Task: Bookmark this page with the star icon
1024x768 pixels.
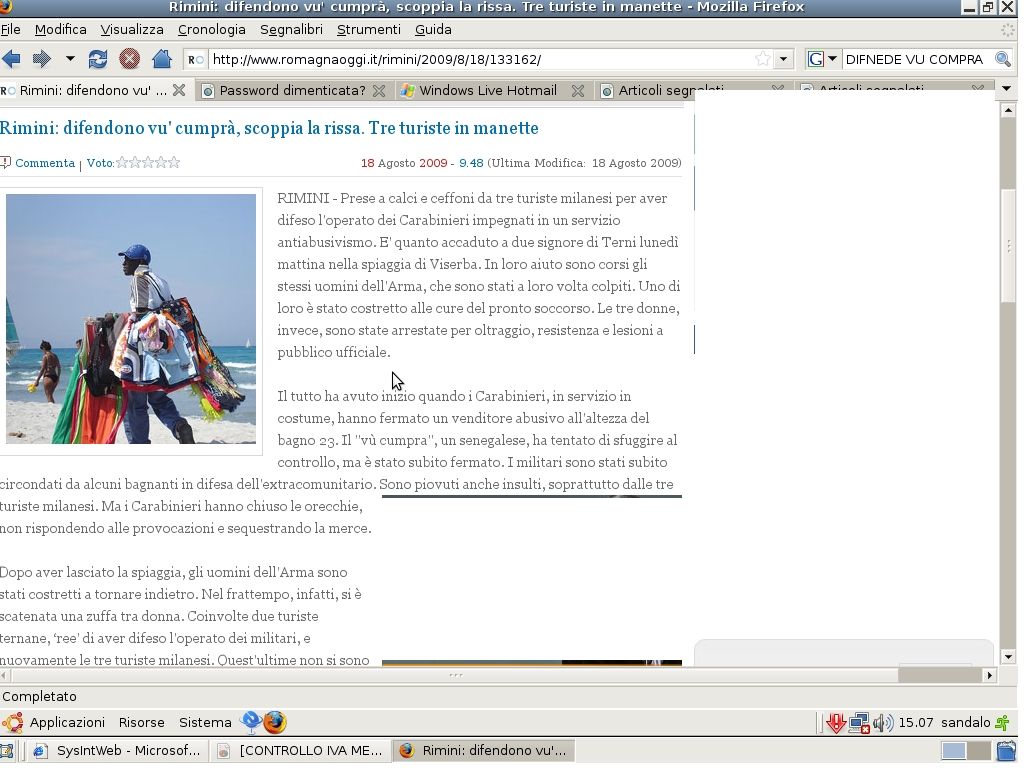Action: point(763,59)
